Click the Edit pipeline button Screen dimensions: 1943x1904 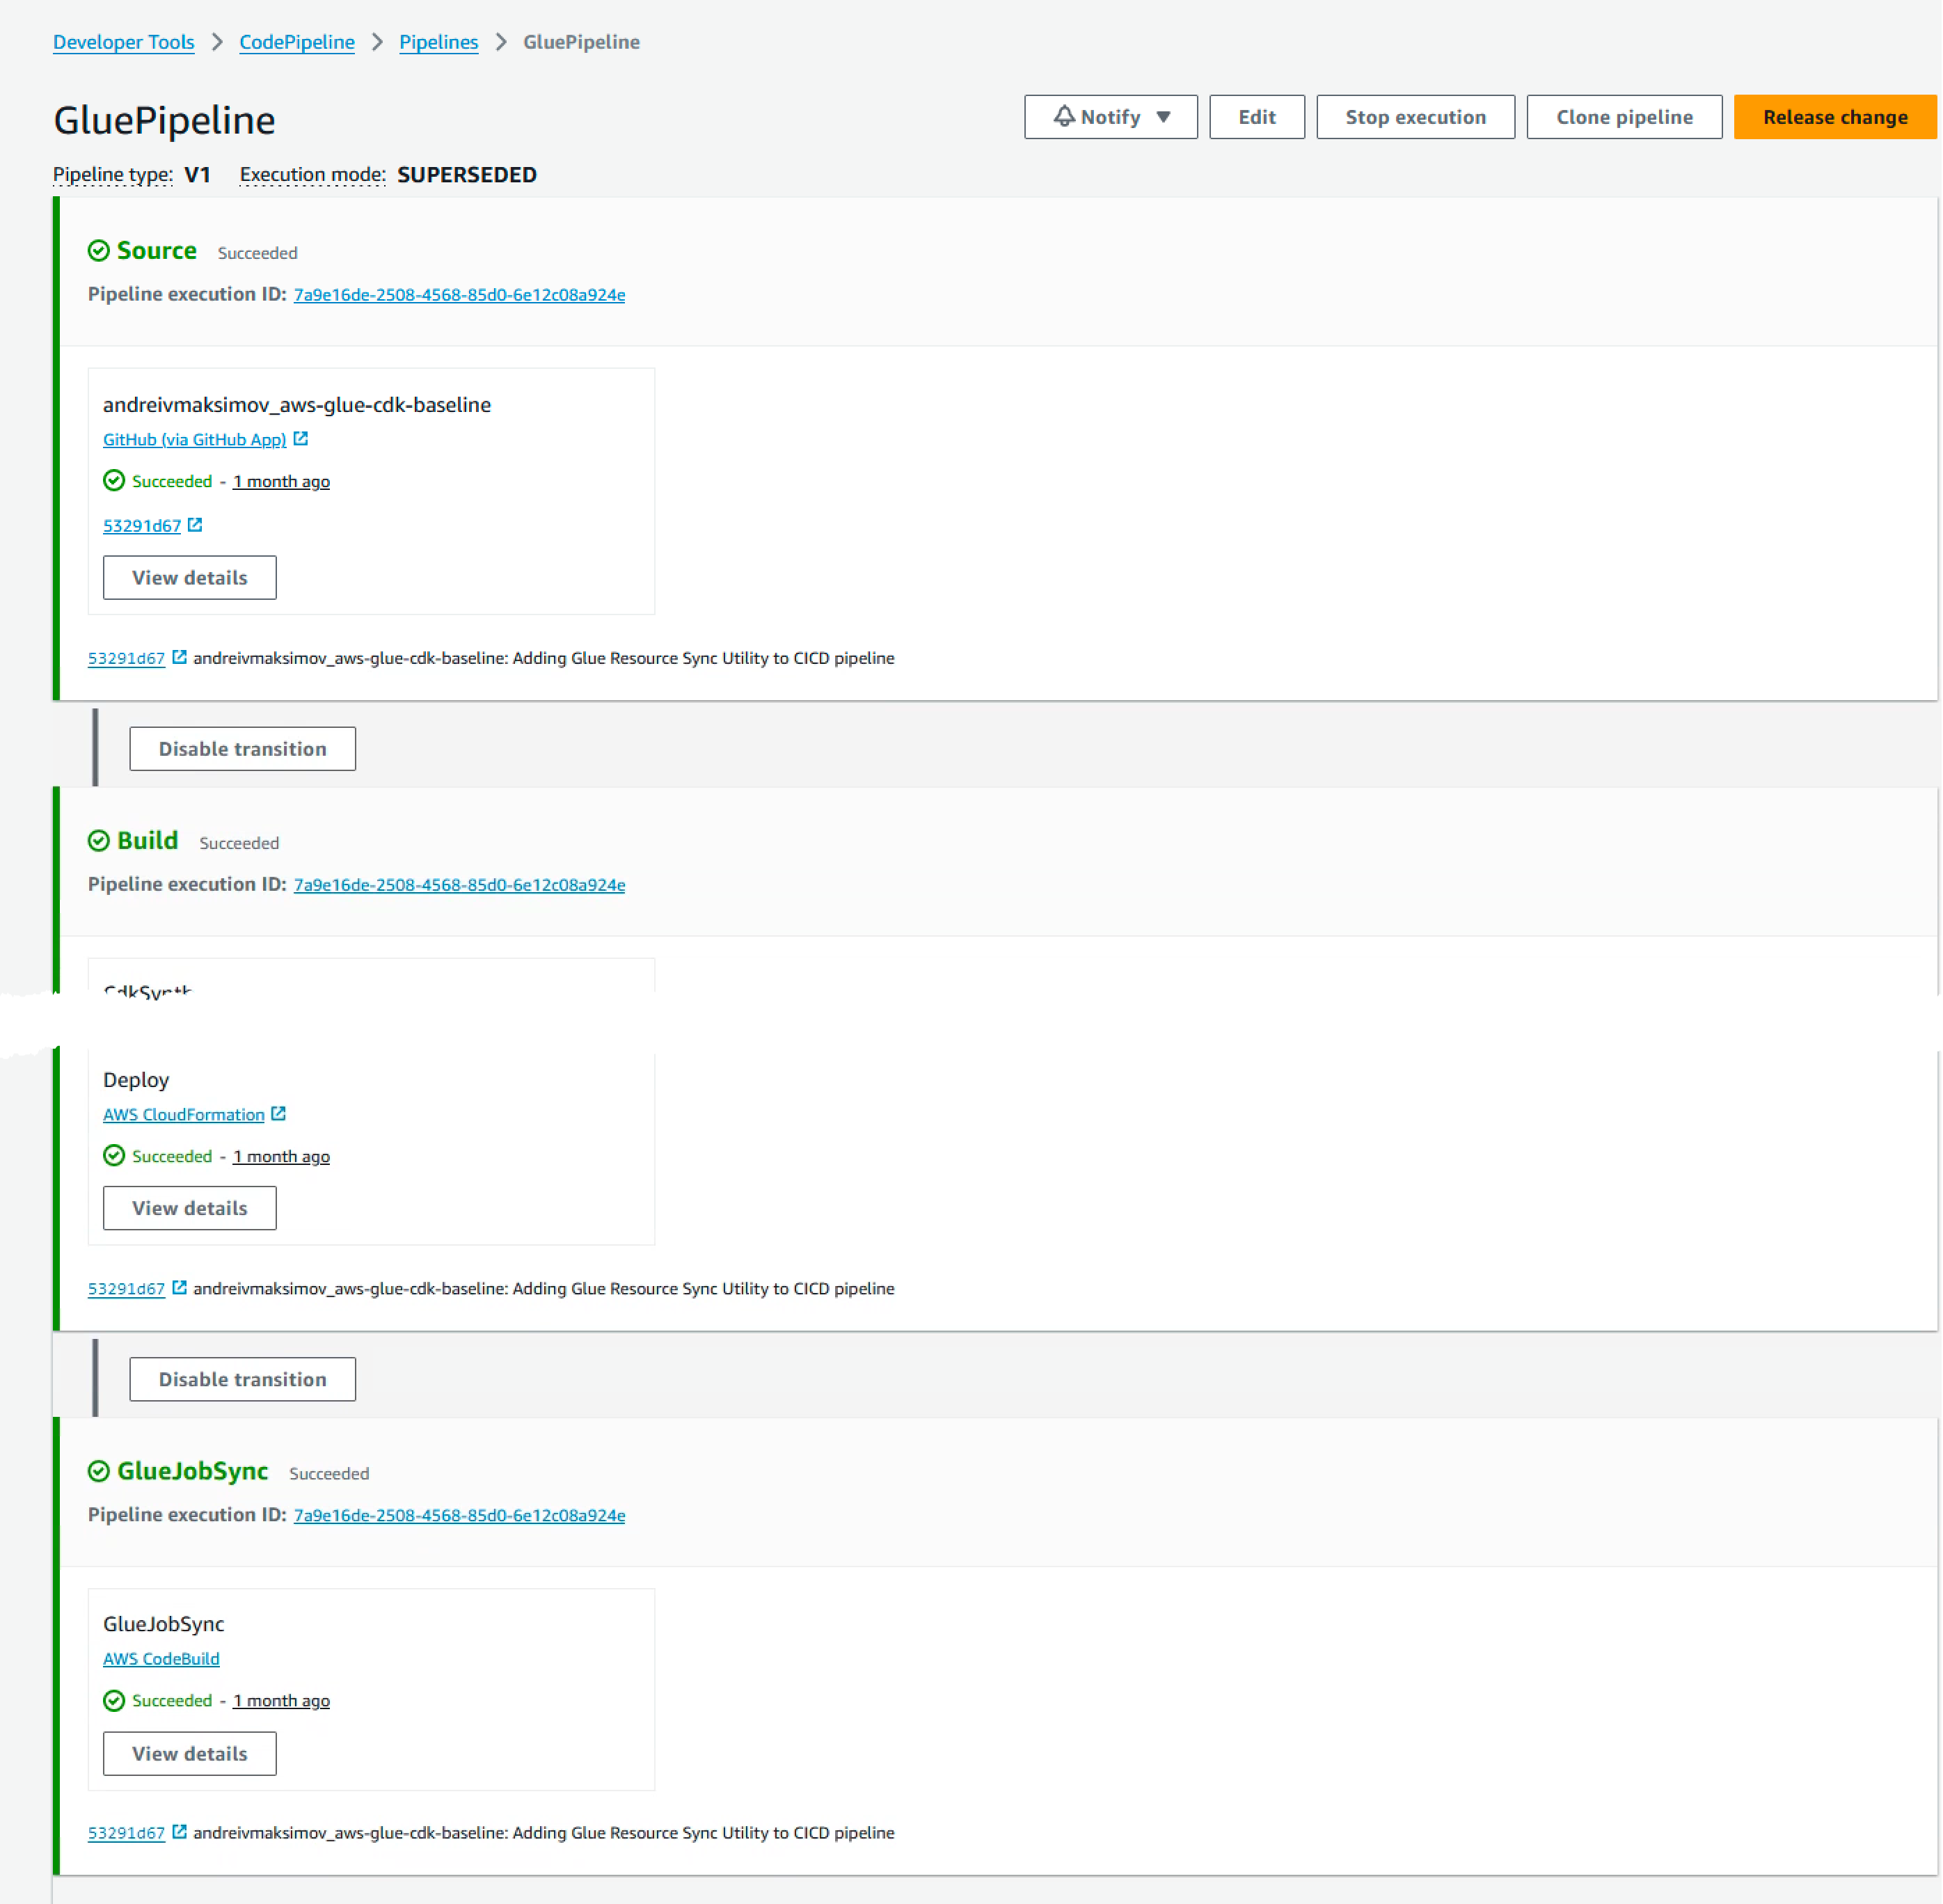pos(1256,117)
